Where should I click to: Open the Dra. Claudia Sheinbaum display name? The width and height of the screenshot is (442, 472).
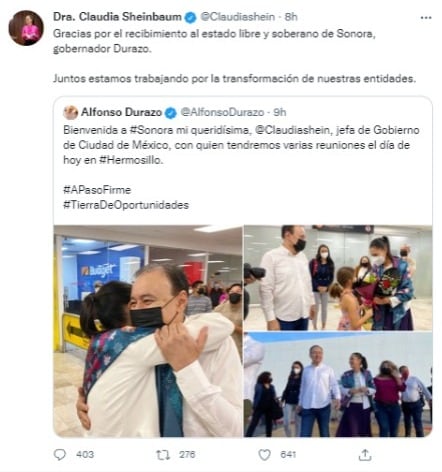(117, 17)
